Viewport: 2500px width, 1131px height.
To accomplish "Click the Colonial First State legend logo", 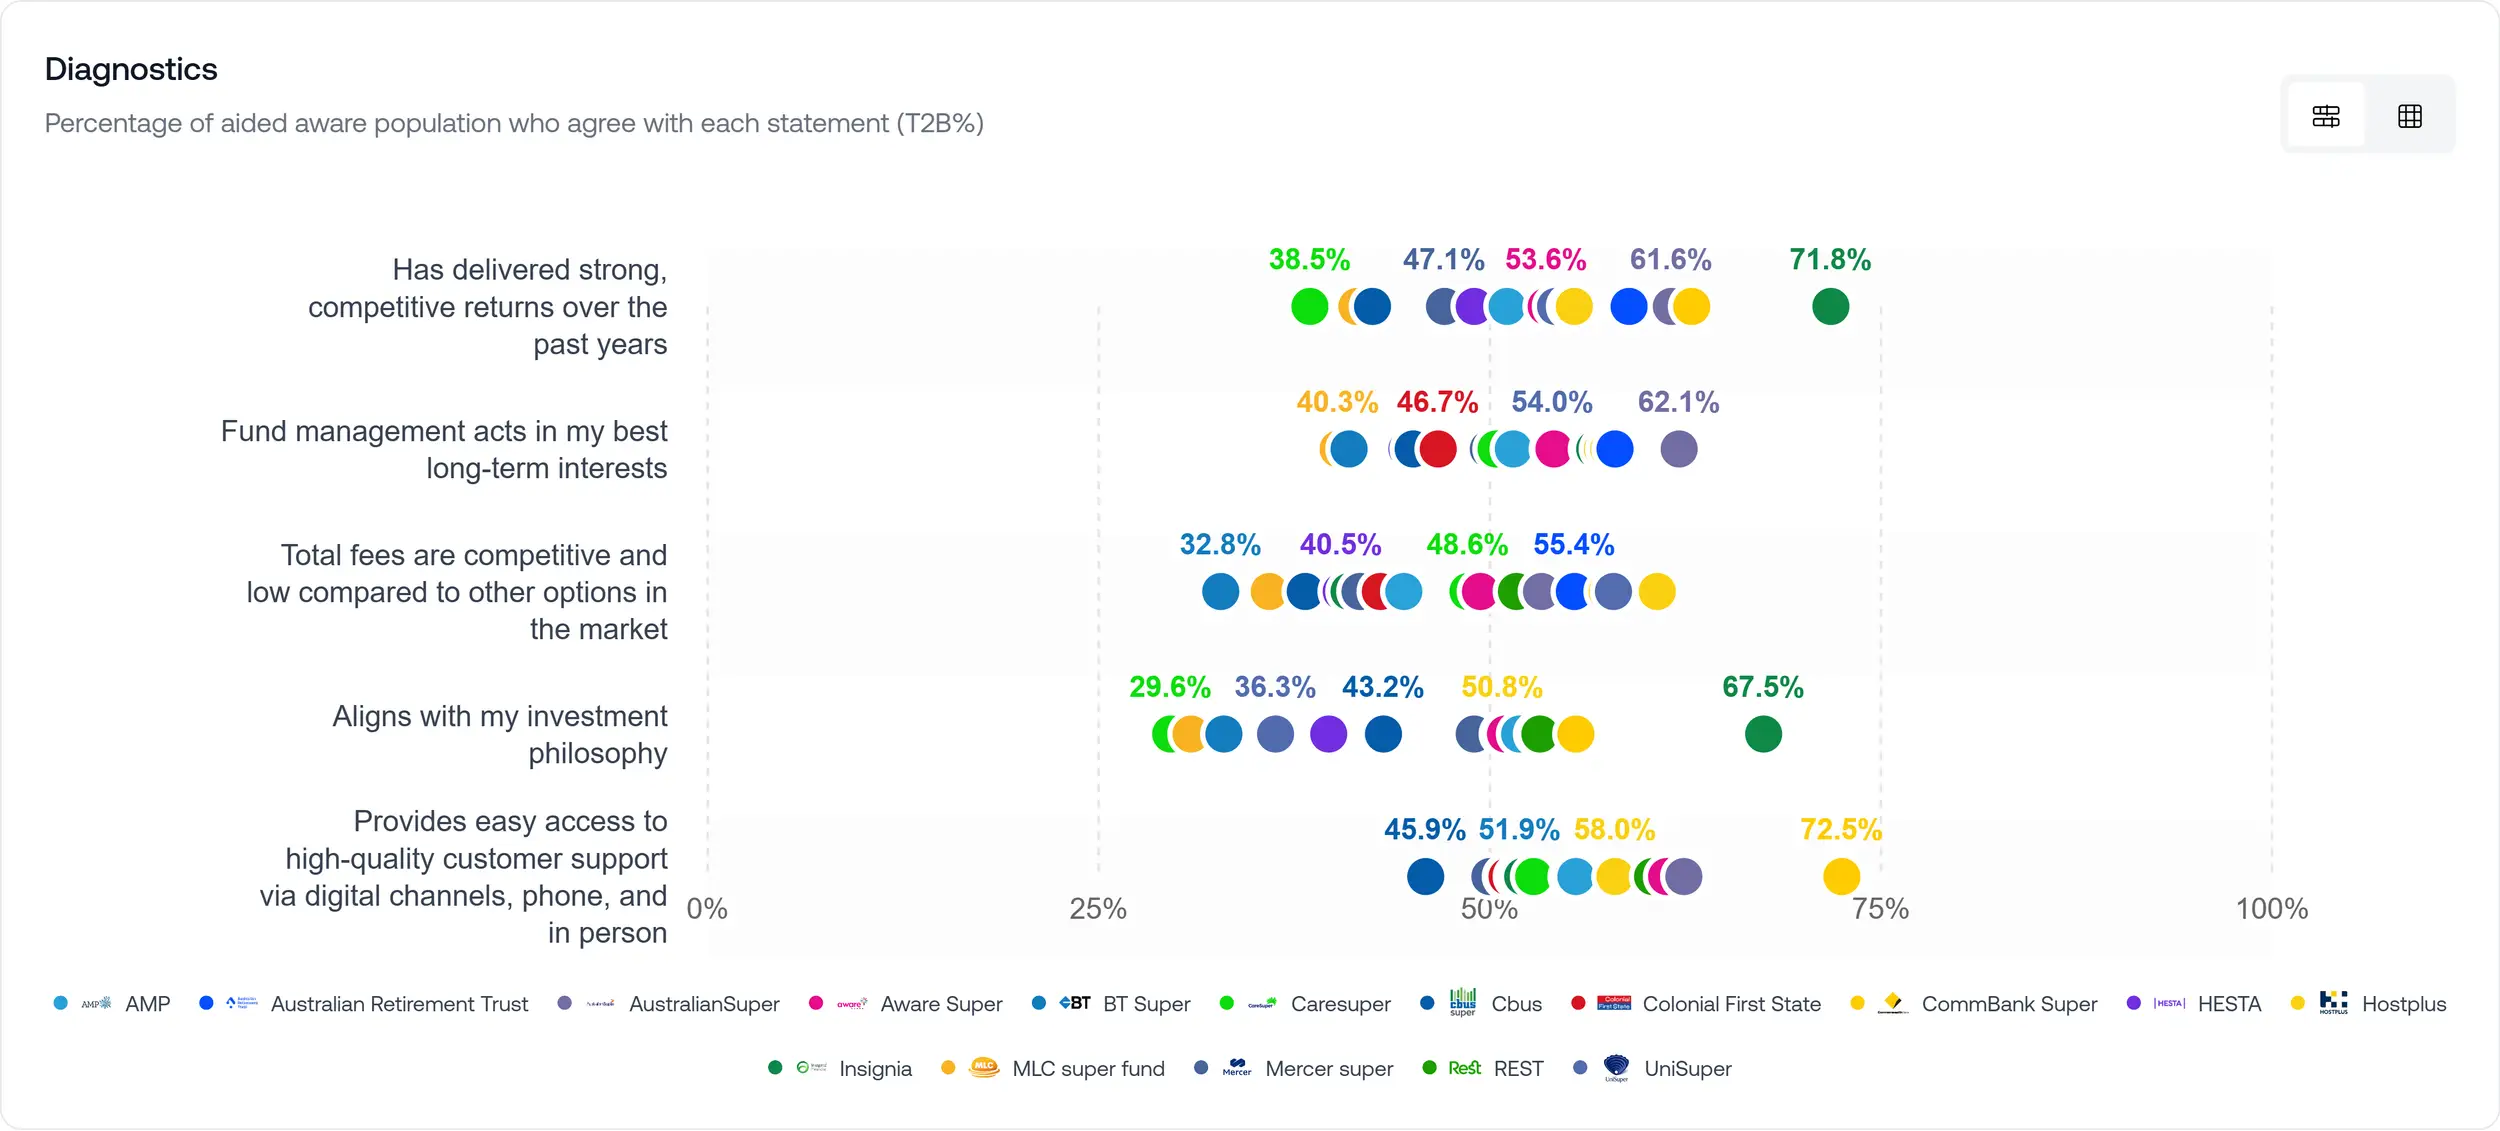I will point(1614,1003).
